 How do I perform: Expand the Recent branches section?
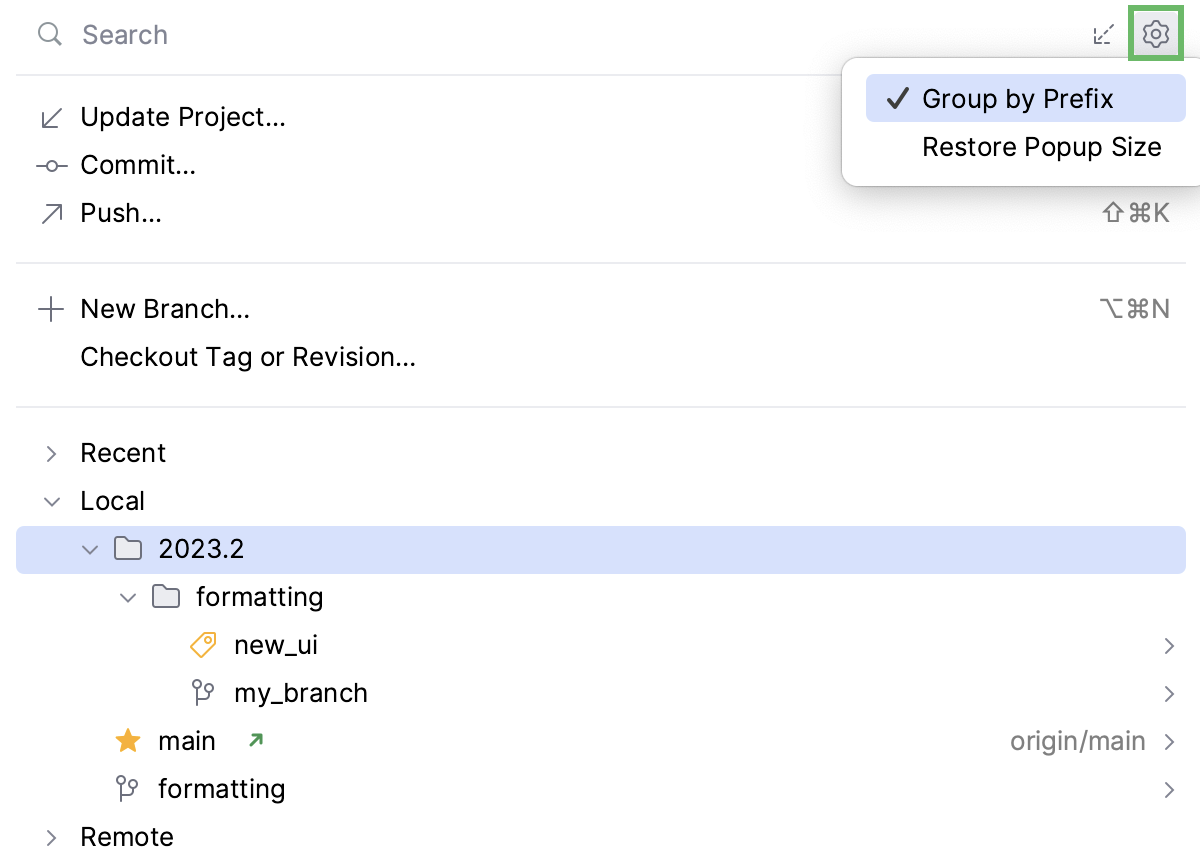pos(51,452)
